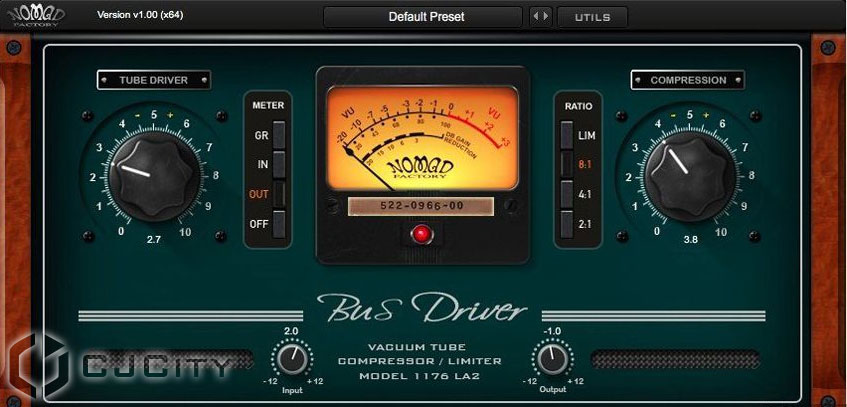Set meter mode to GR
Image resolution: width=847 pixels, height=407 pixels.
pos(279,135)
